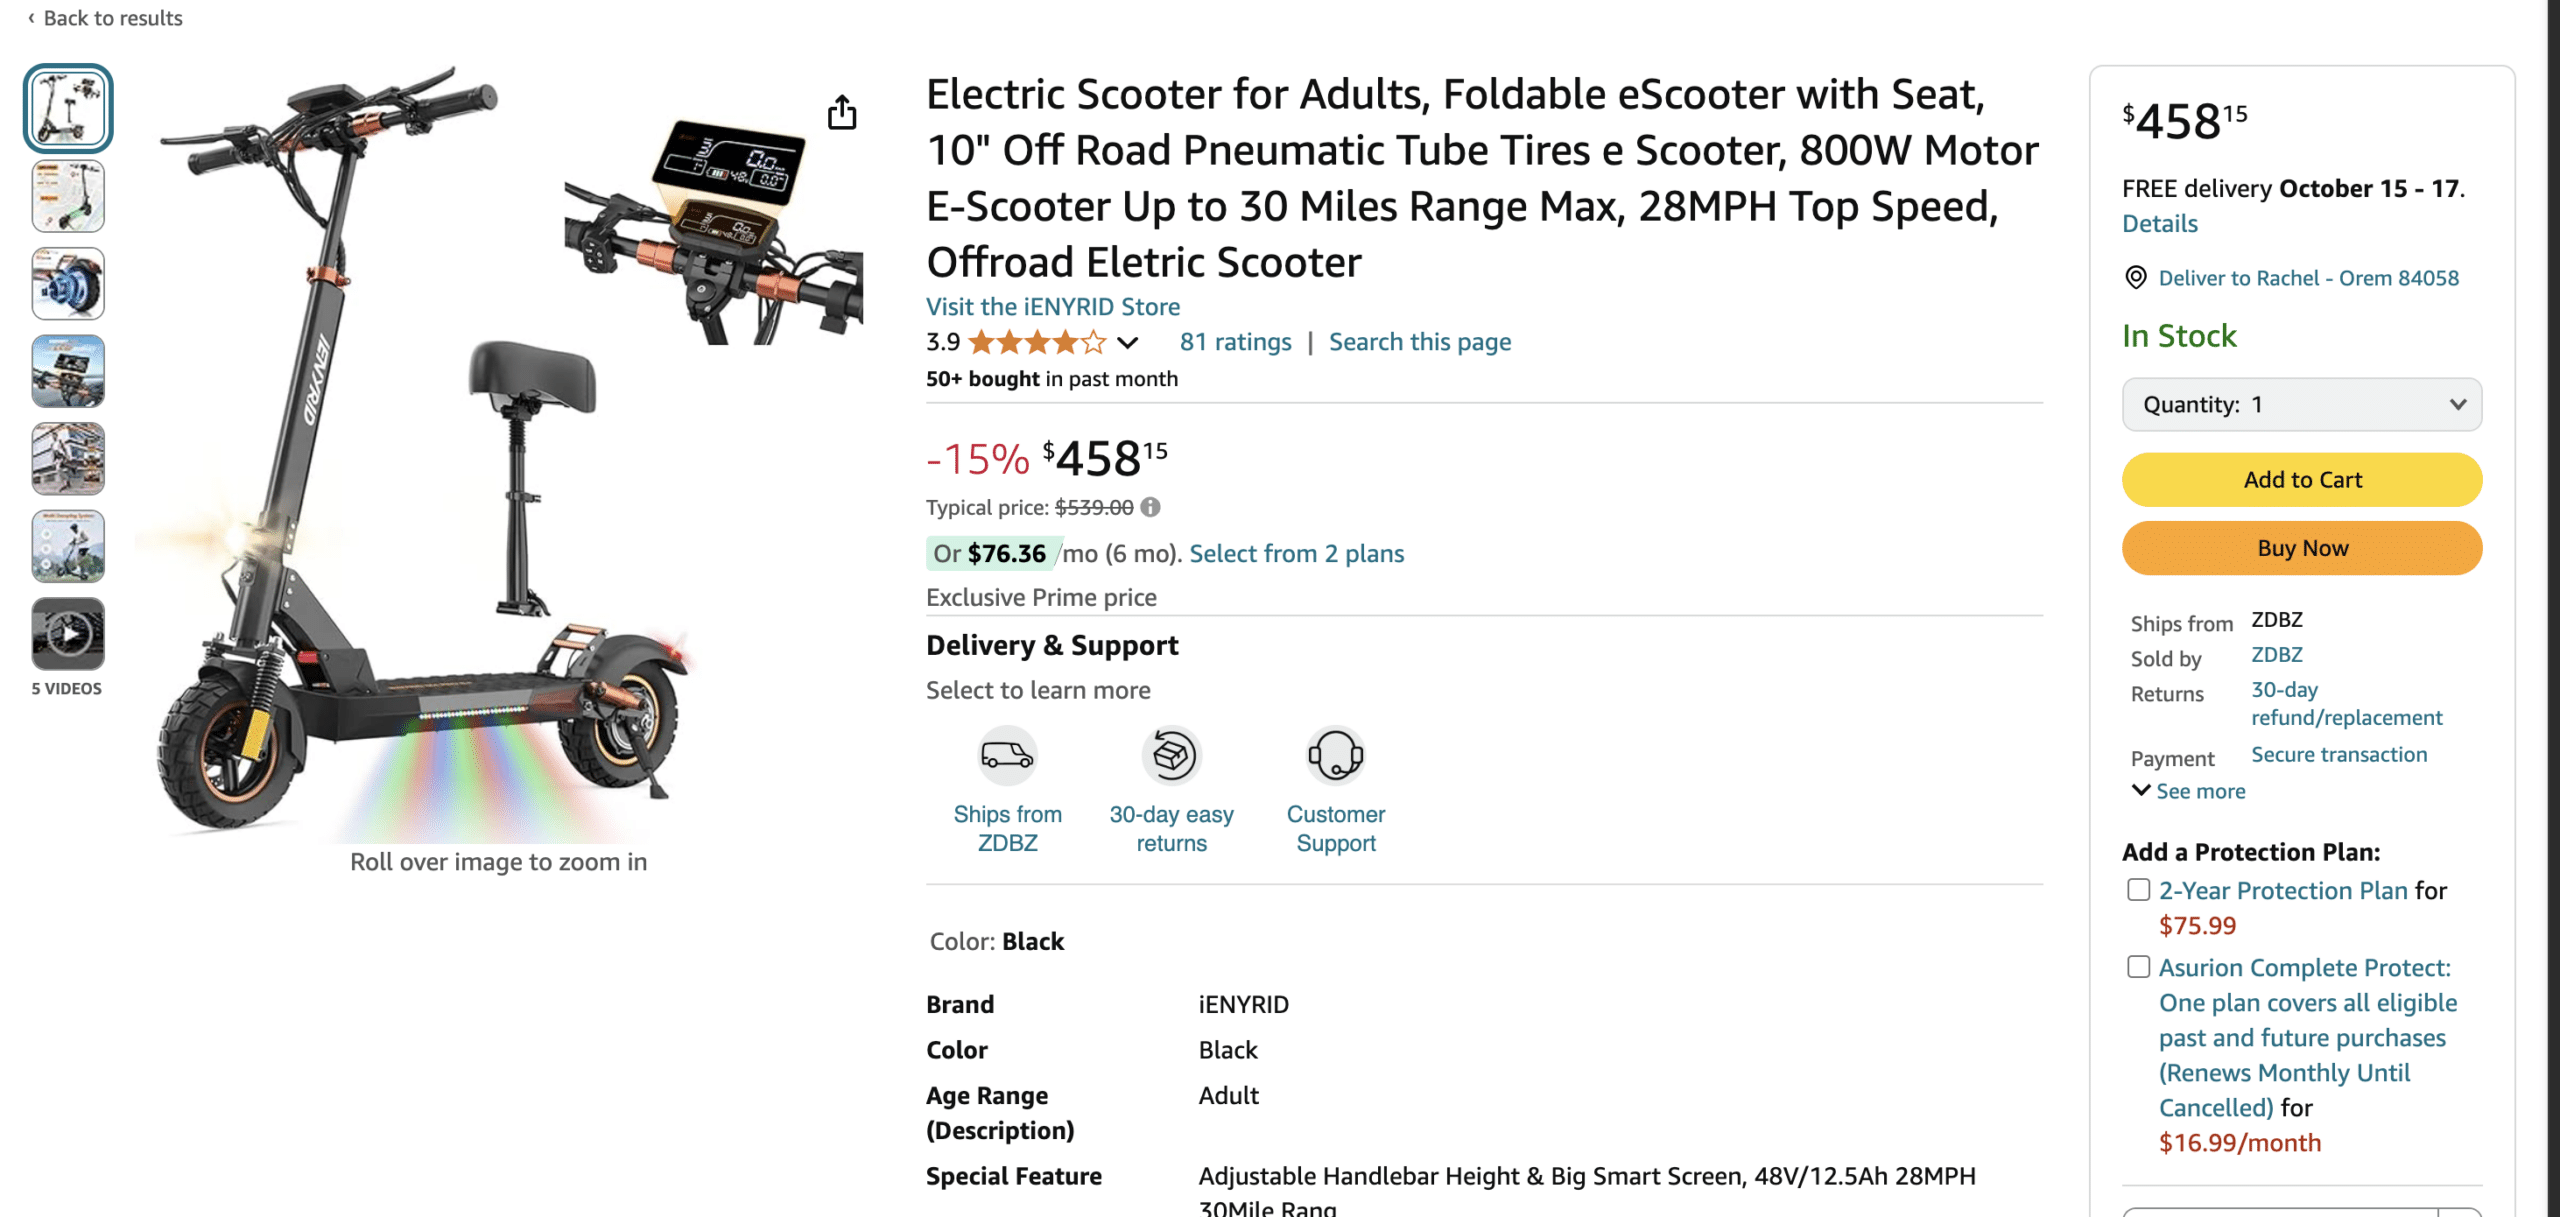Open delivery Details link

(2159, 223)
